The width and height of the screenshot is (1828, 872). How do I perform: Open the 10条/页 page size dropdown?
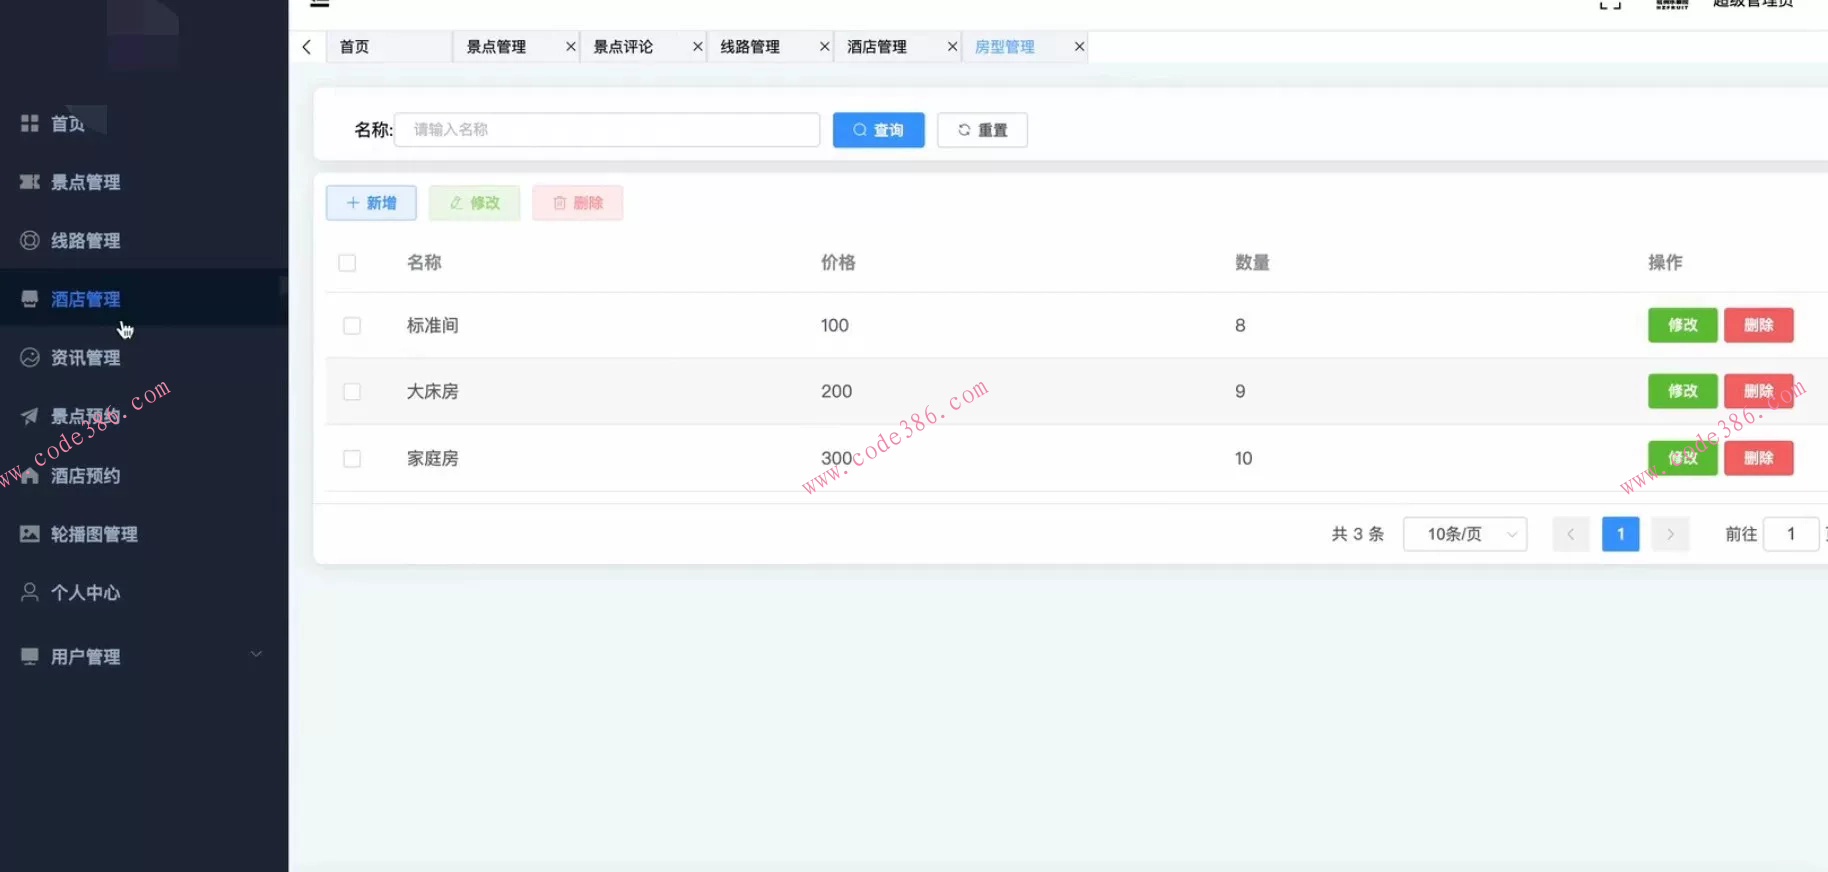tap(1464, 534)
